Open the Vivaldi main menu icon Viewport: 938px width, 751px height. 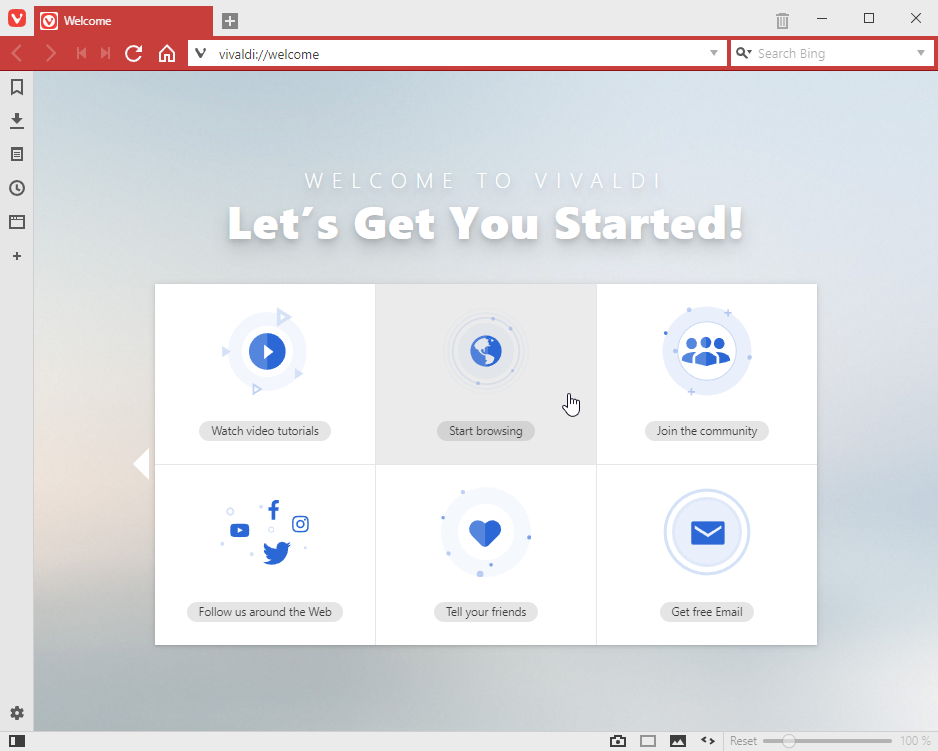click(x=17, y=18)
